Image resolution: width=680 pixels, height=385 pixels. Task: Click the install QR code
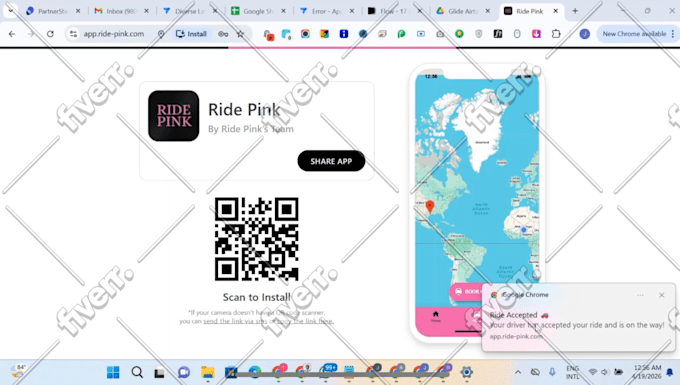pyautogui.click(x=257, y=239)
